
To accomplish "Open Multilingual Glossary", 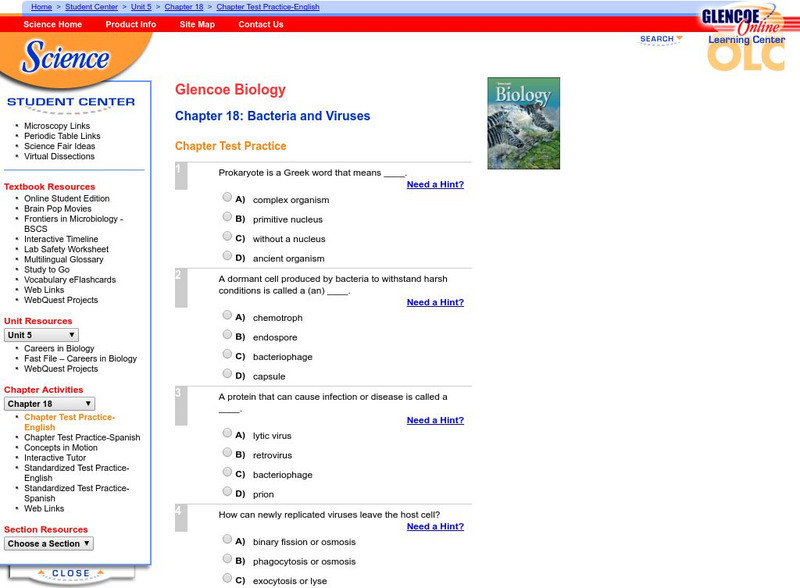I will [x=64, y=259].
